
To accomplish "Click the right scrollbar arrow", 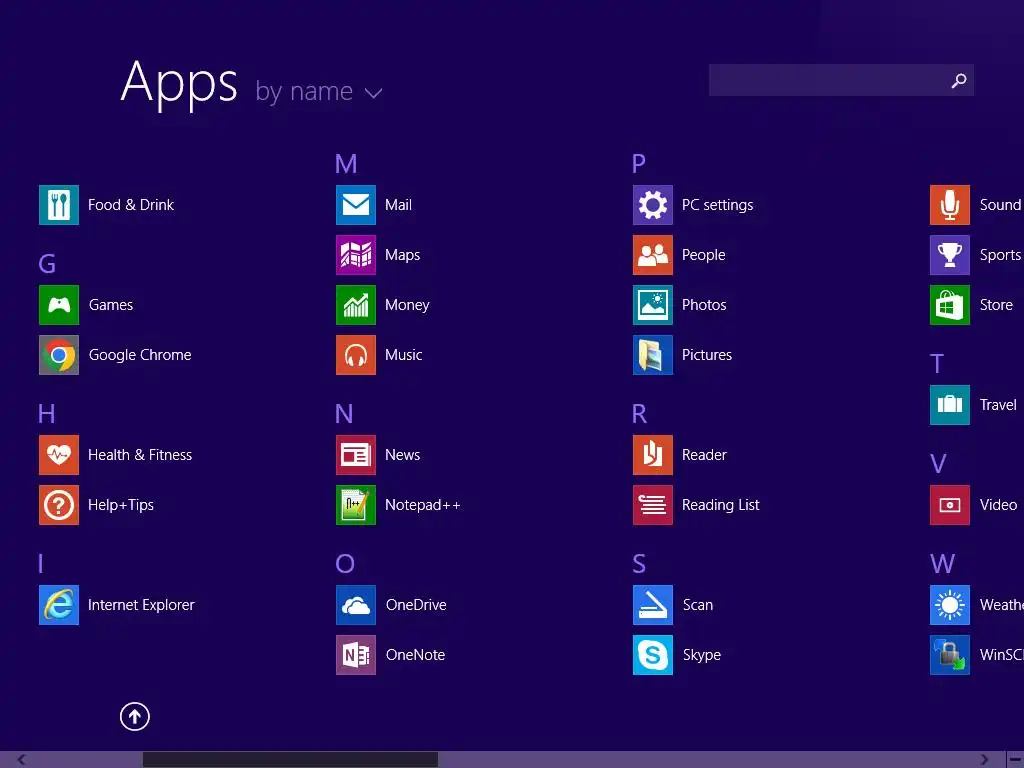I will click(x=984, y=760).
